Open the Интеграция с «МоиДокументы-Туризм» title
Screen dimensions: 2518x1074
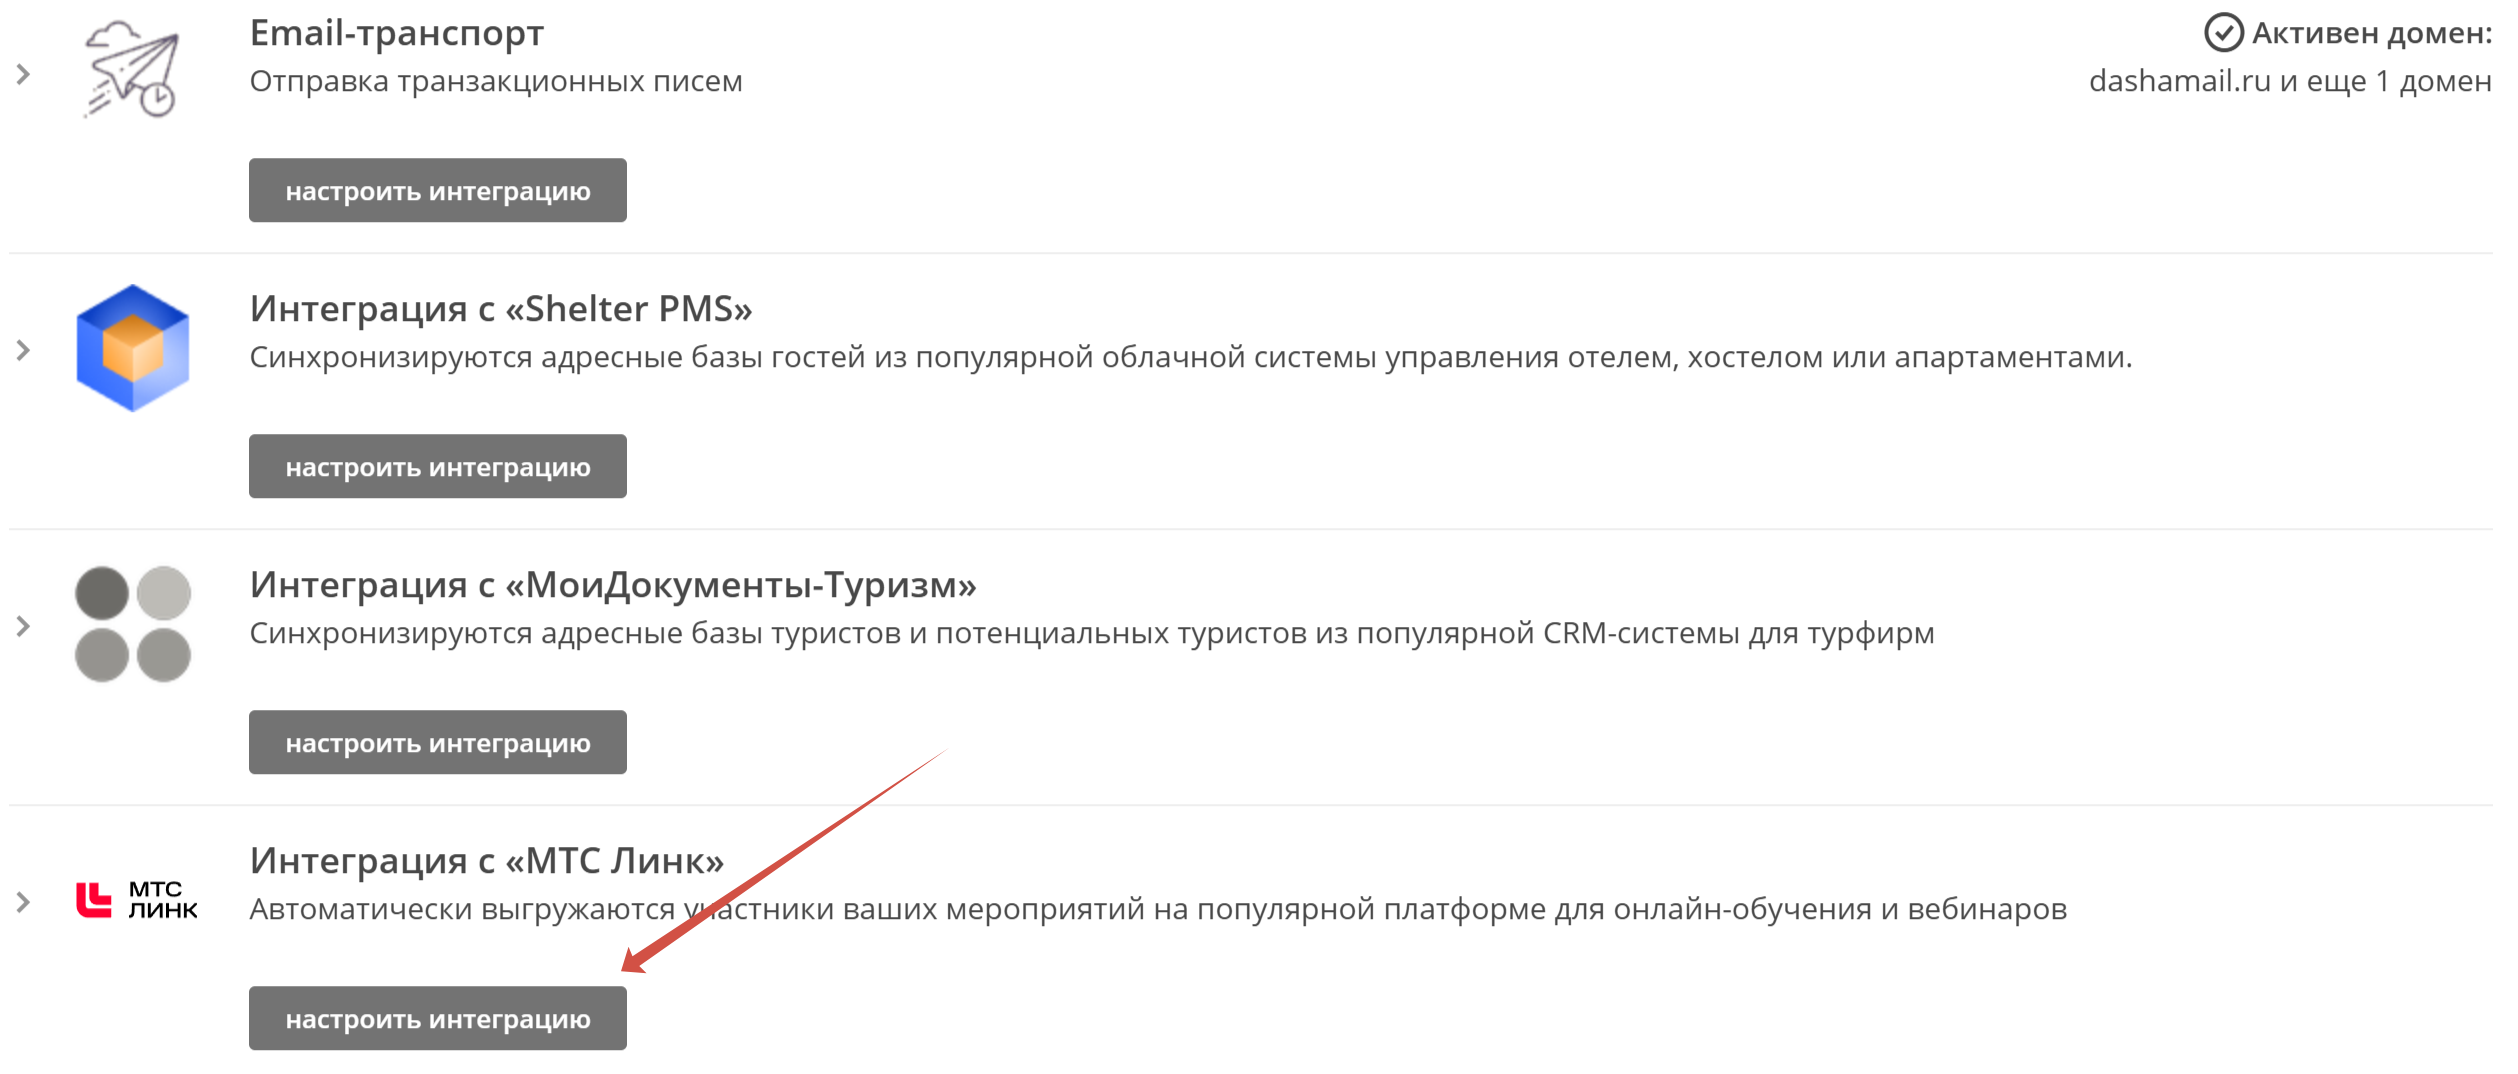613,584
